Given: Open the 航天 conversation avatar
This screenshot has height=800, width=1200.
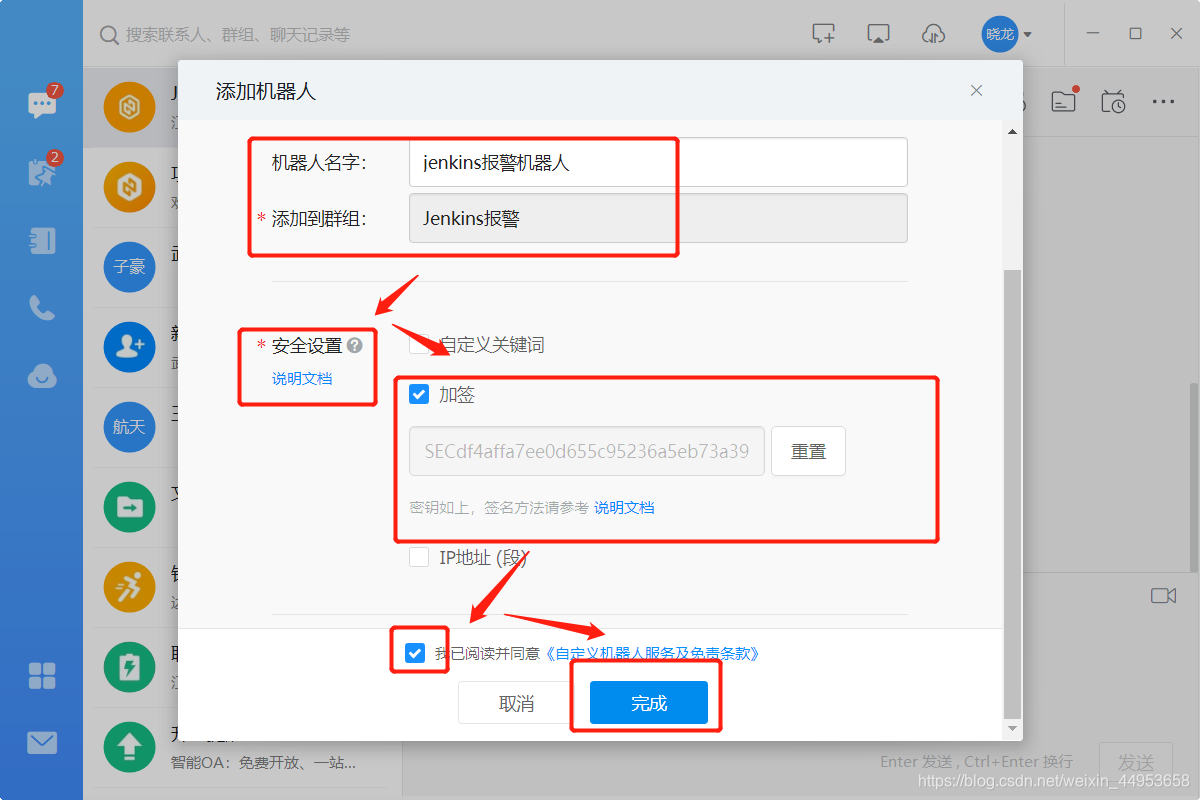Looking at the screenshot, I should pos(129,427).
